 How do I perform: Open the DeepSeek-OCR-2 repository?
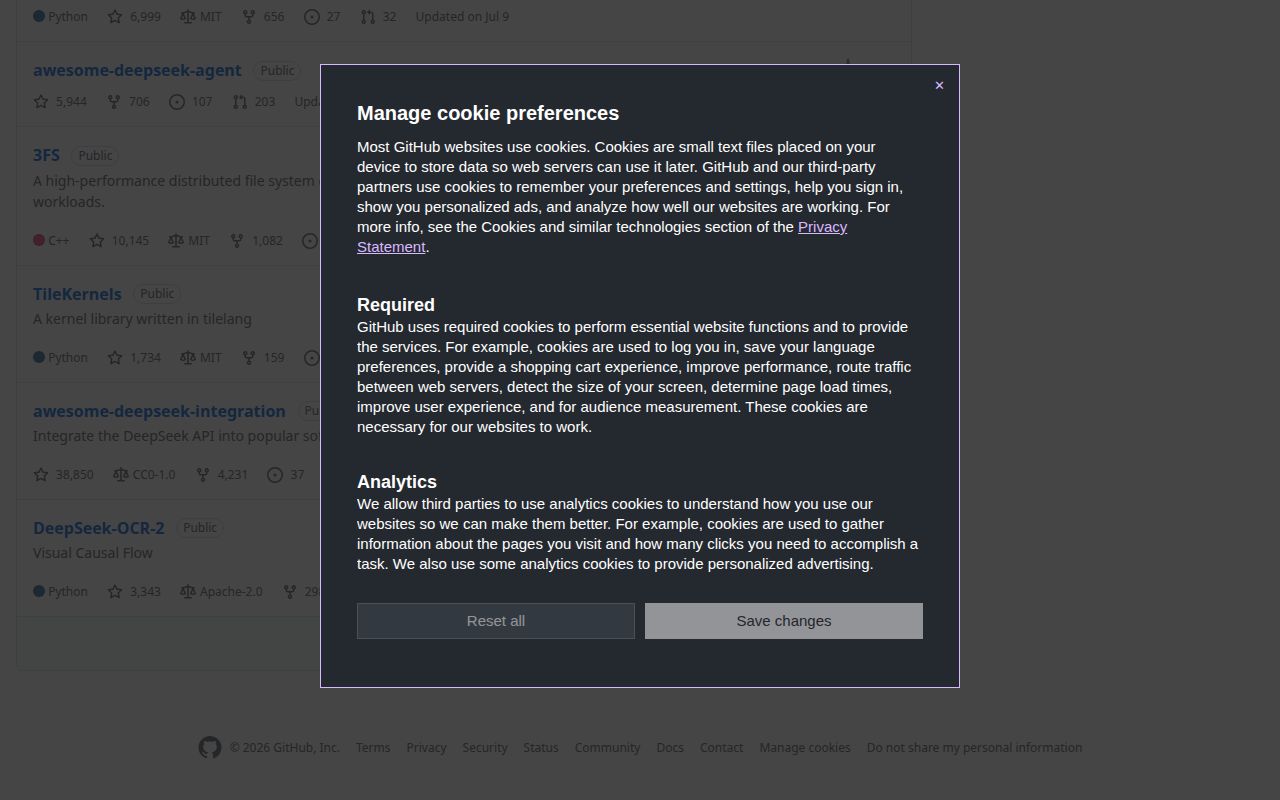pyautogui.click(x=99, y=529)
